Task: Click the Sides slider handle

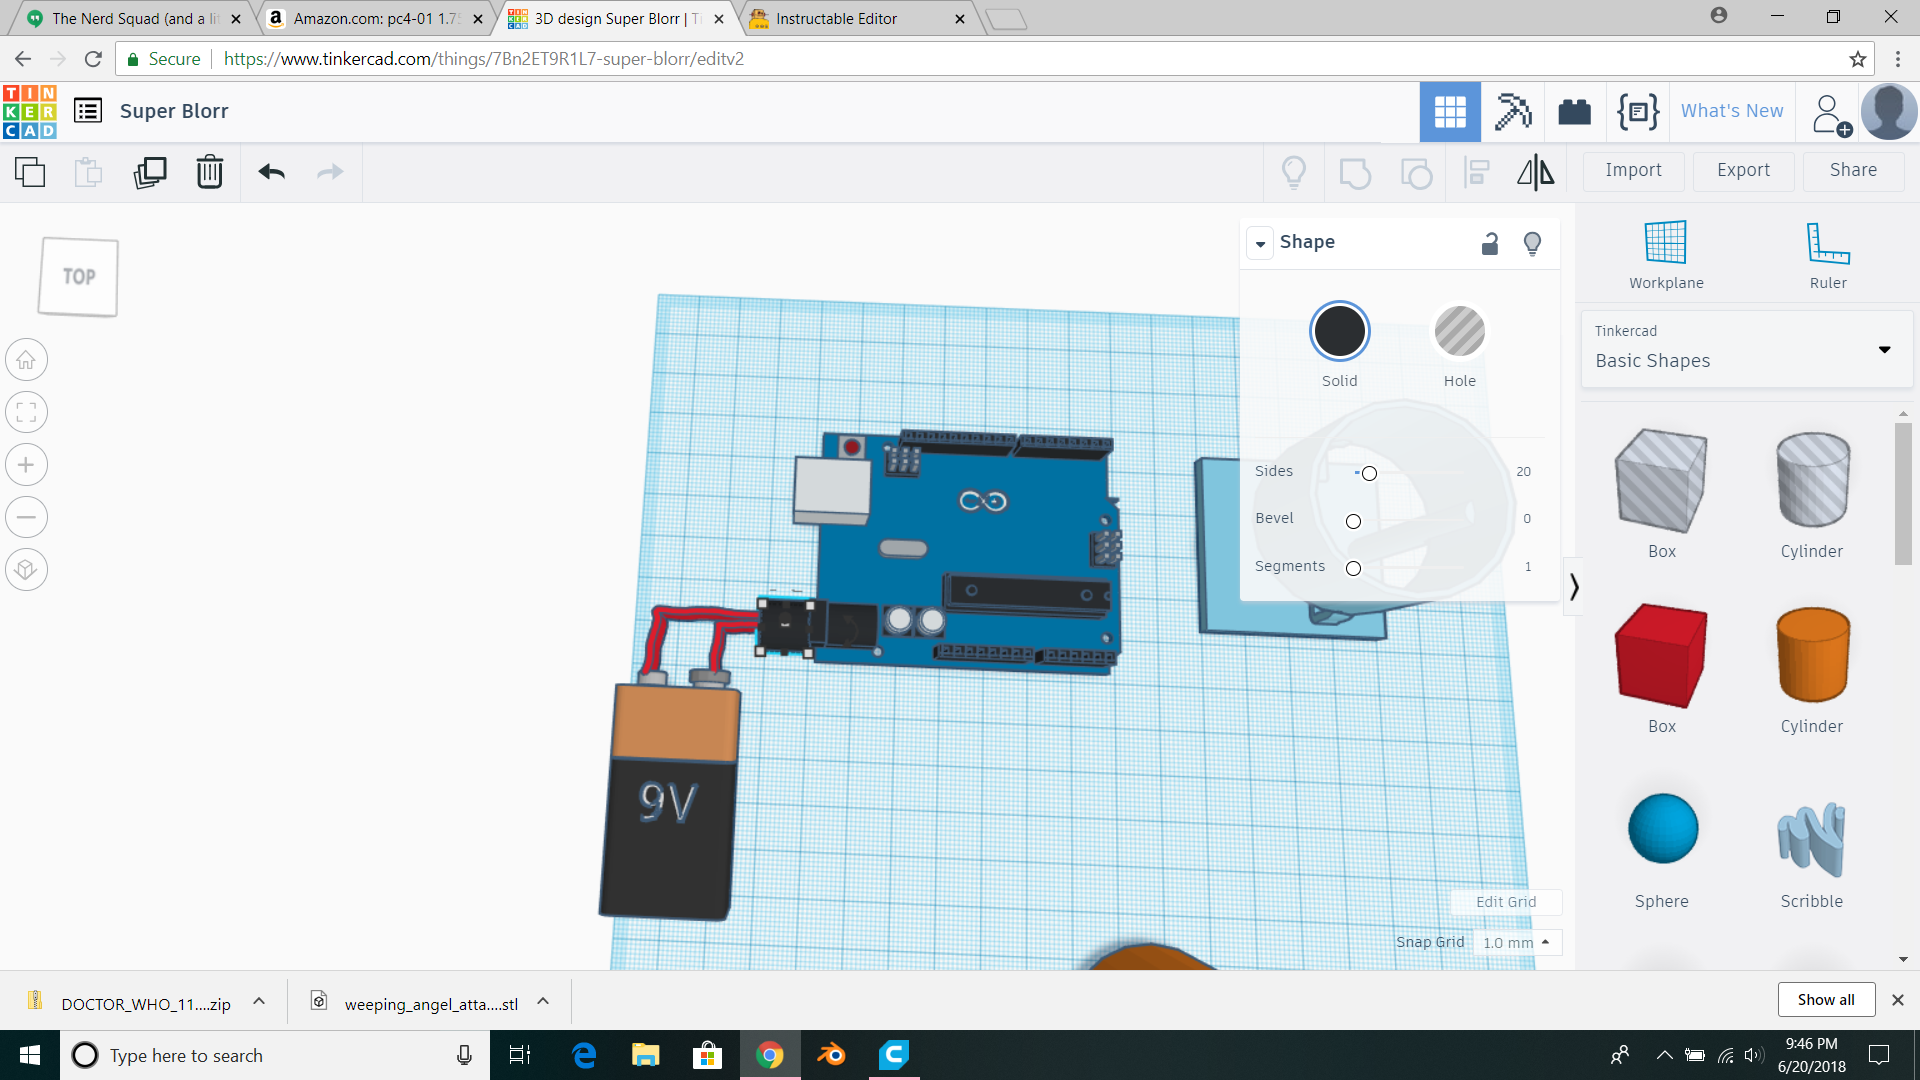Action: coord(1369,473)
